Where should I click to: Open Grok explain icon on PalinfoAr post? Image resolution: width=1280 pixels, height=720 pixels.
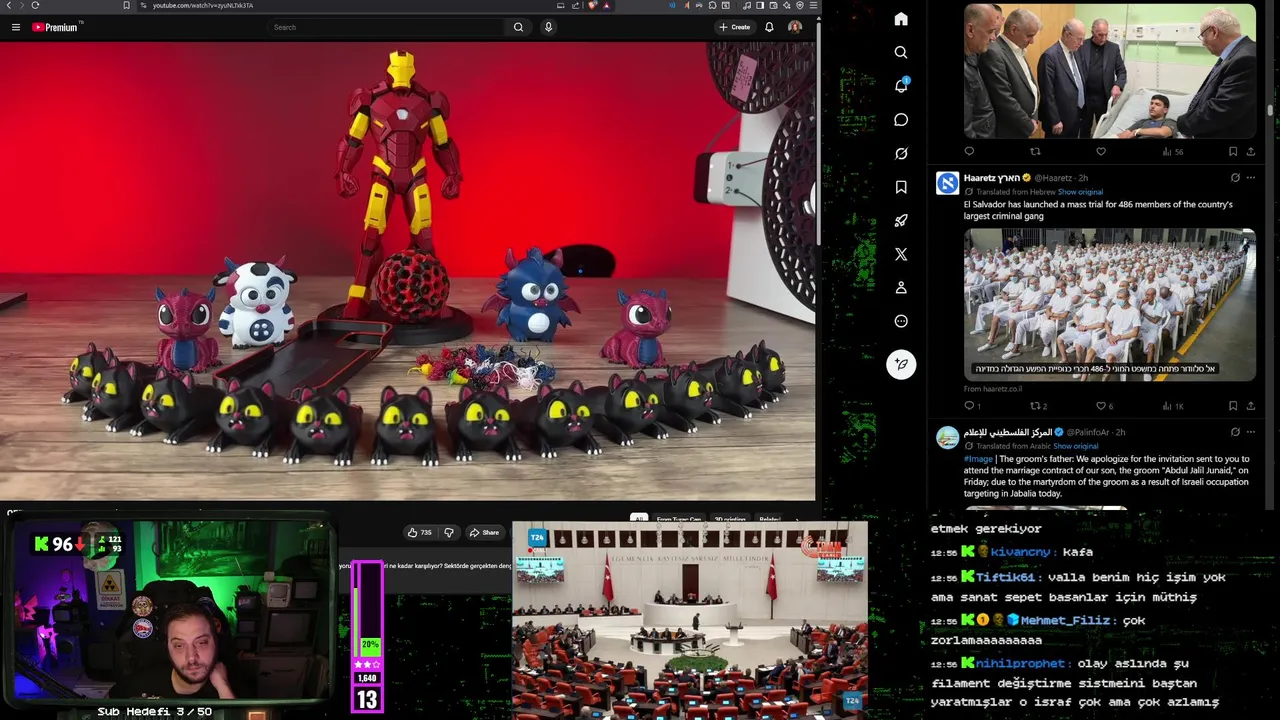pyautogui.click(x=1235, y=432)
